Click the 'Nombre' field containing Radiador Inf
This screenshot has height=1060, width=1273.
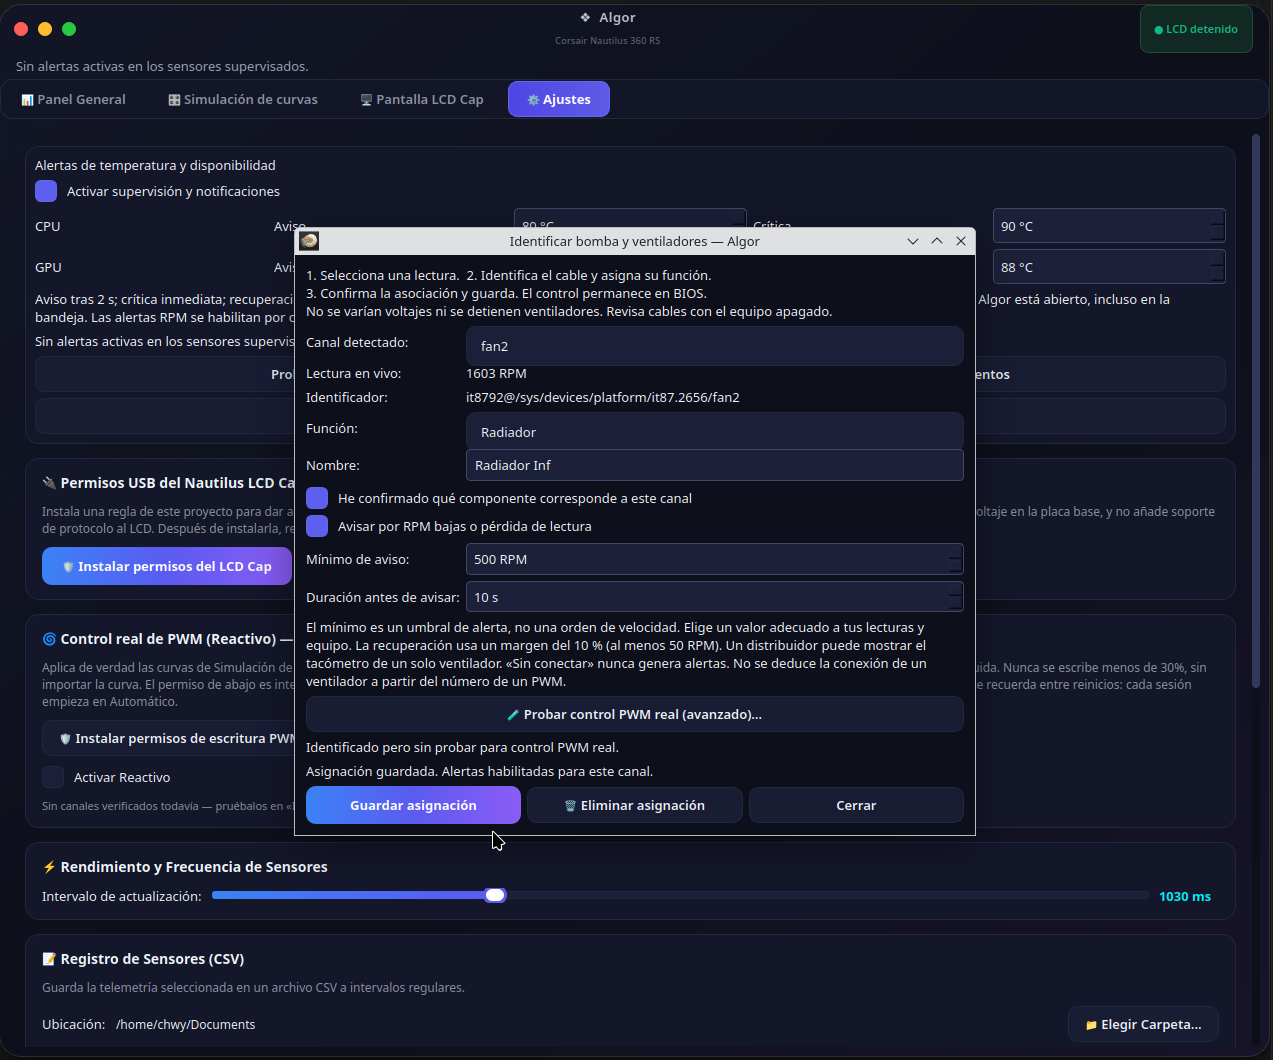[715, 465]
